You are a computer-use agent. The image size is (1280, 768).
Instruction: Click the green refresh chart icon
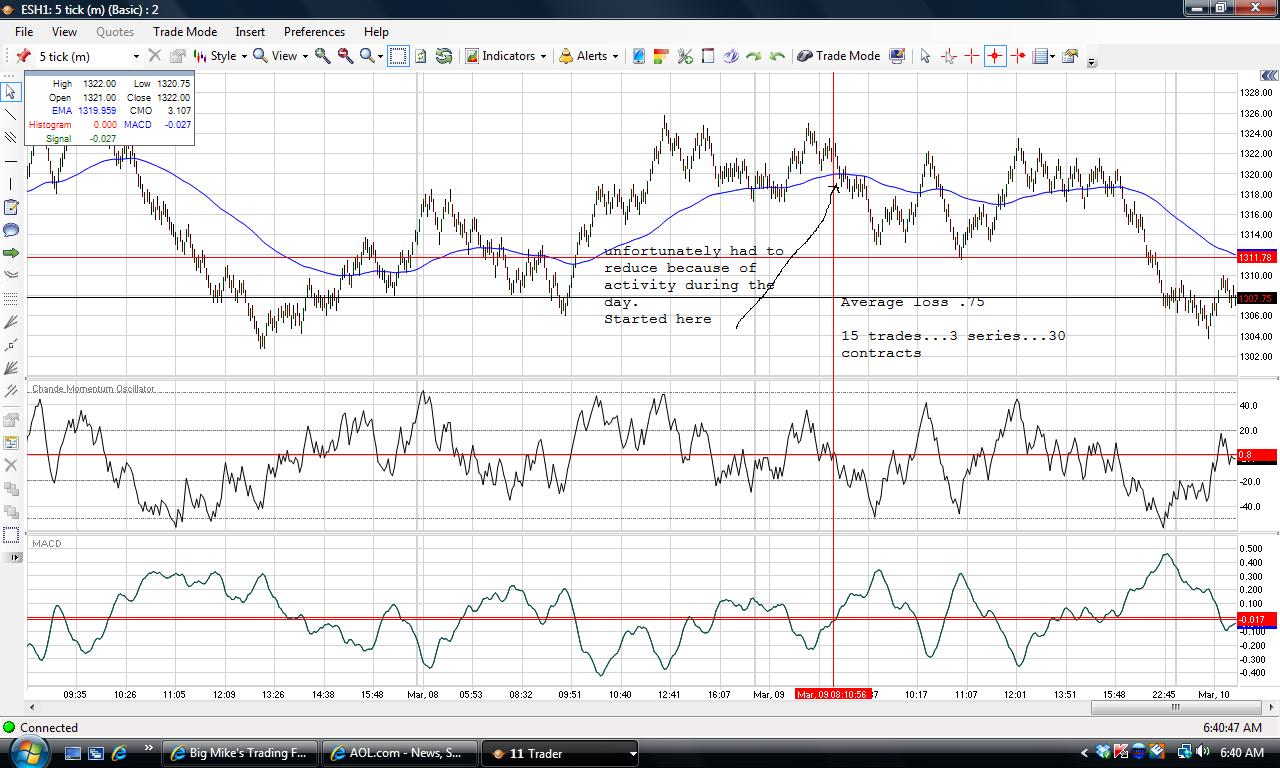pos(444,56)
